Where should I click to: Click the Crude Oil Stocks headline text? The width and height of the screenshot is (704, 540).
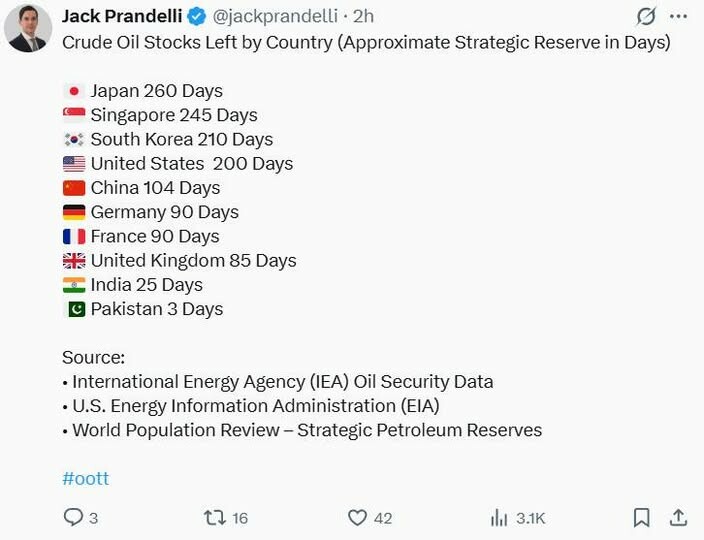(366, 43)
